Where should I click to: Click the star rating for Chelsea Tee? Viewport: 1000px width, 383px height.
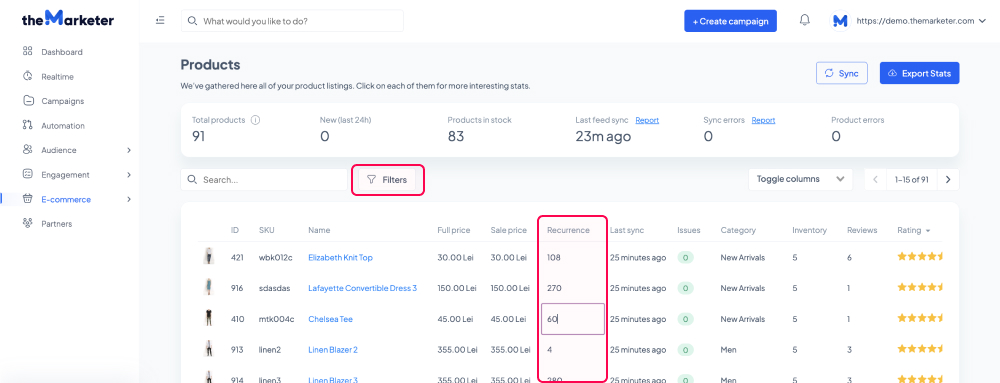click(919, 319)
